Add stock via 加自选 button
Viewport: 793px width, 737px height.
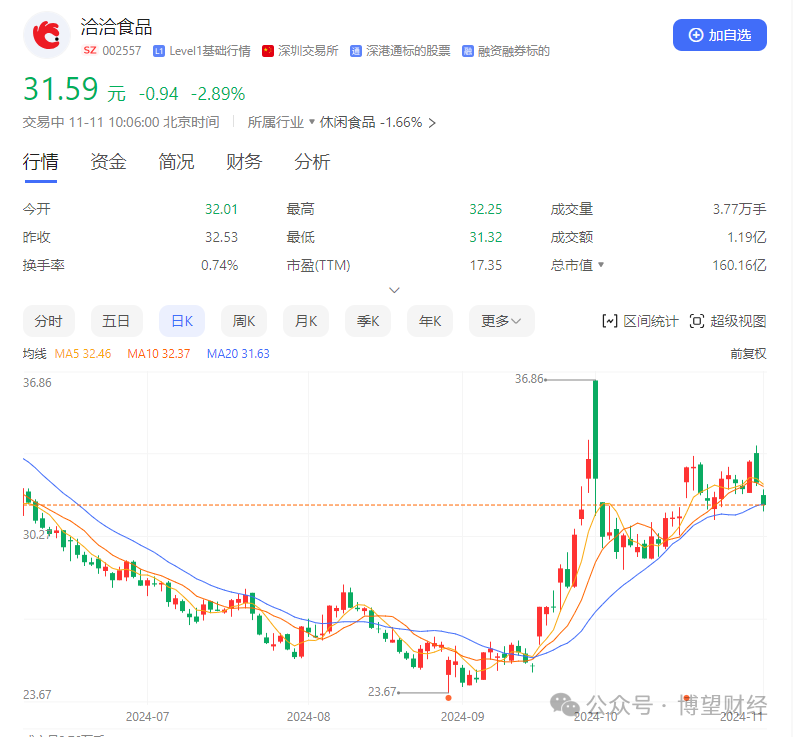(x=719, y=35)
